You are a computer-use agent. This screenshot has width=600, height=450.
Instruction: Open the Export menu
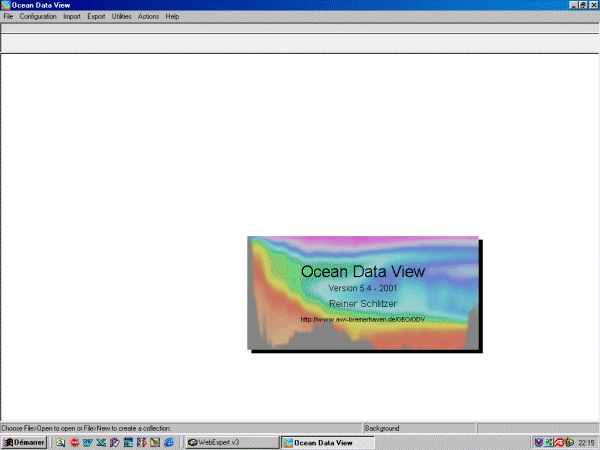[x=96, y=16]
